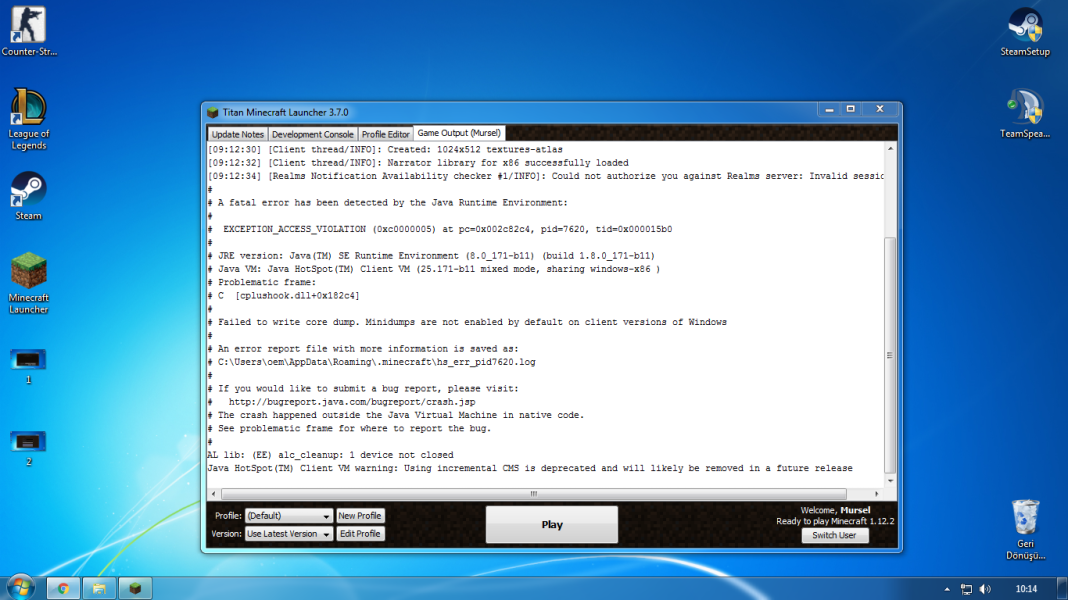Click the horizontal scrollbar right arrow
This screenshot has width=1068, height=600.
877,494
